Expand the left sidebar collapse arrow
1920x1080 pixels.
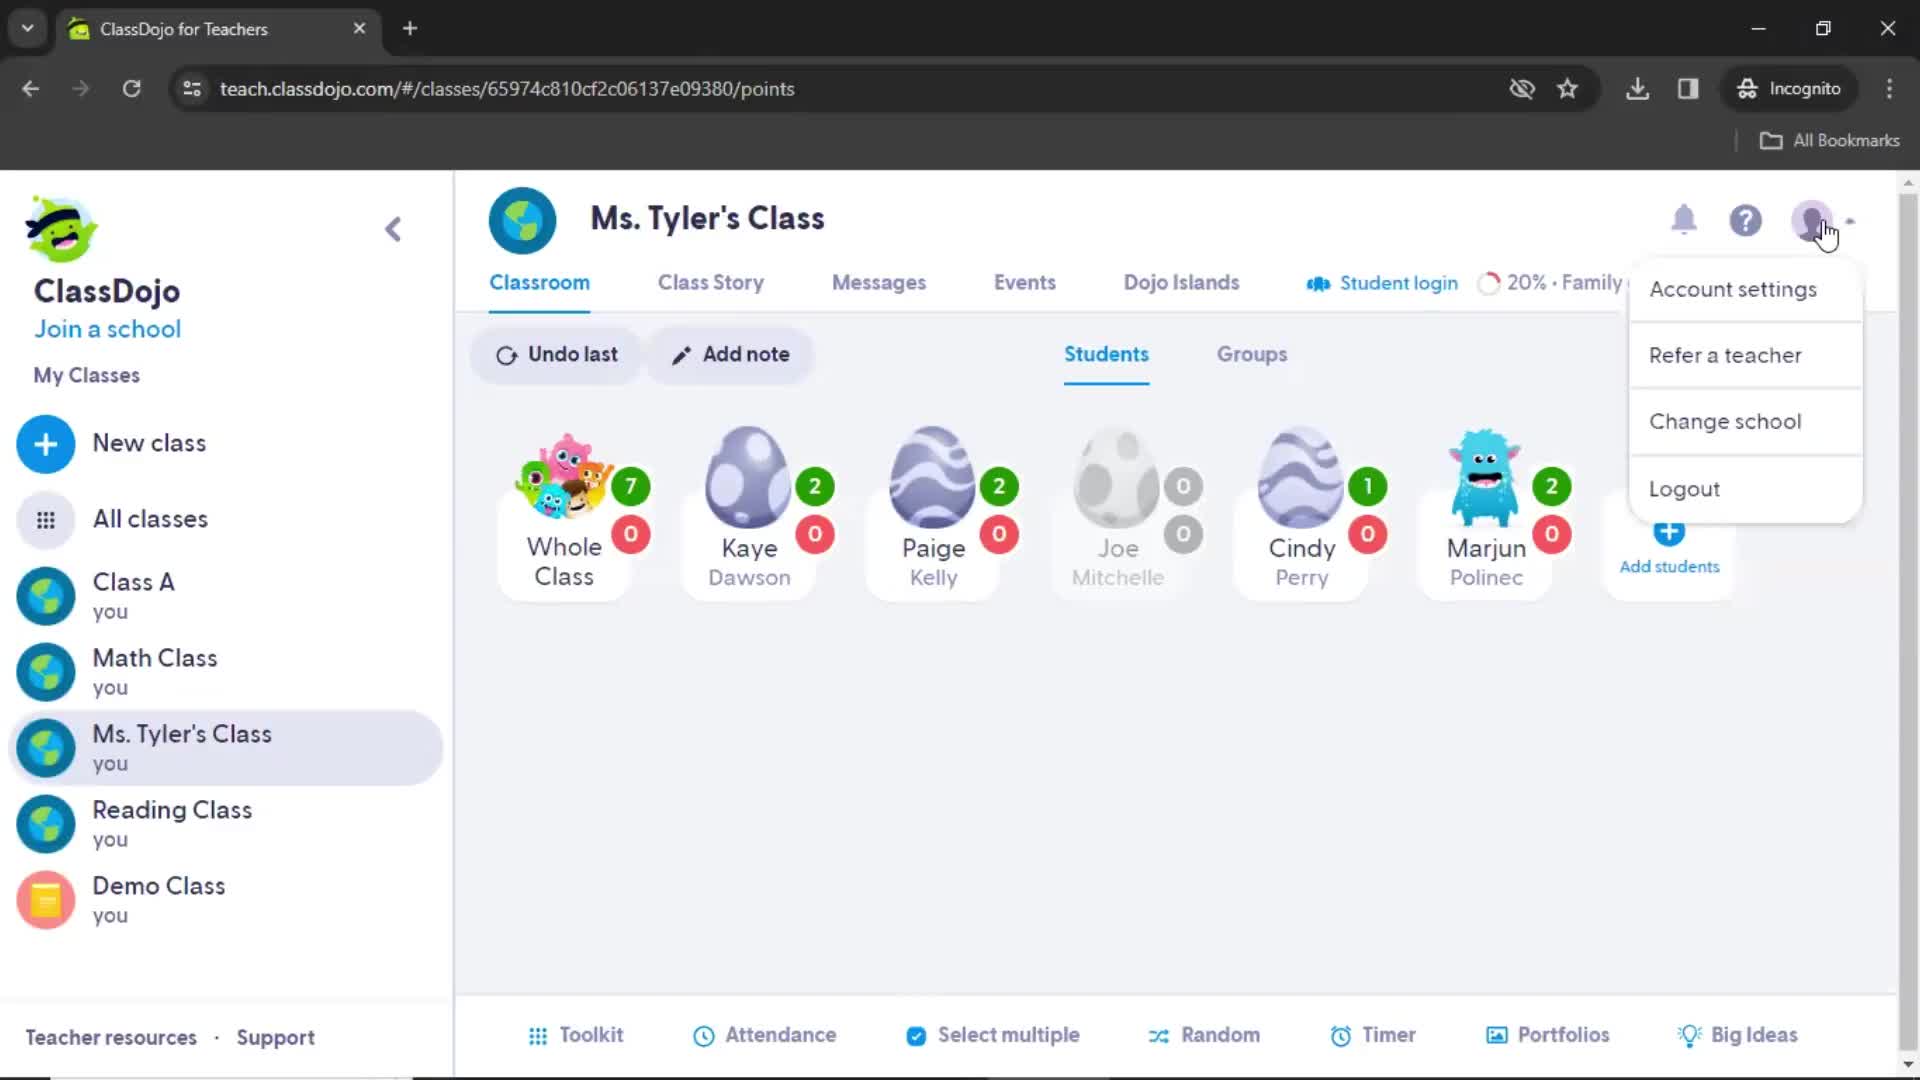coord(393,228)
